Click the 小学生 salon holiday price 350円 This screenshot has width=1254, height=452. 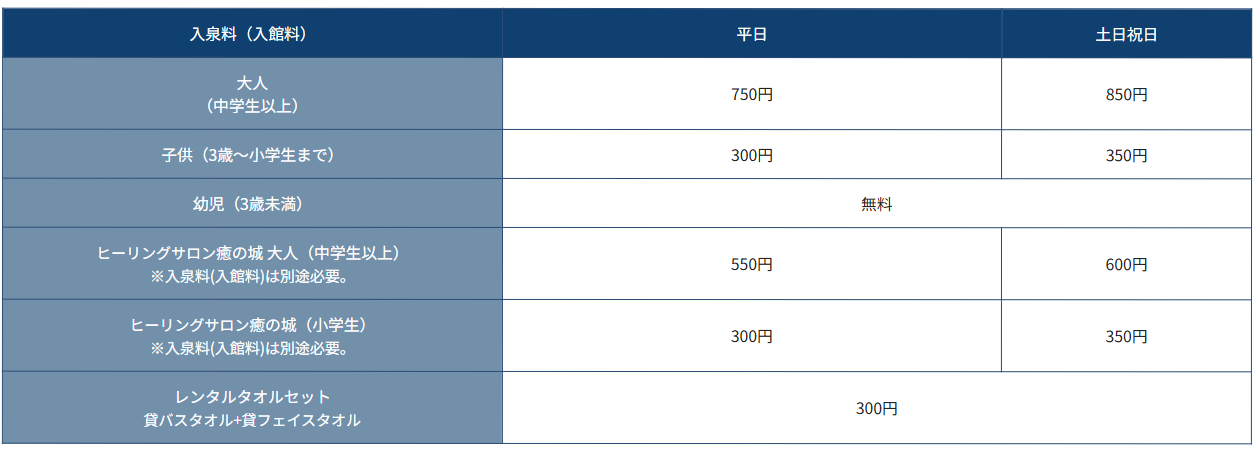pos(1126,337)
